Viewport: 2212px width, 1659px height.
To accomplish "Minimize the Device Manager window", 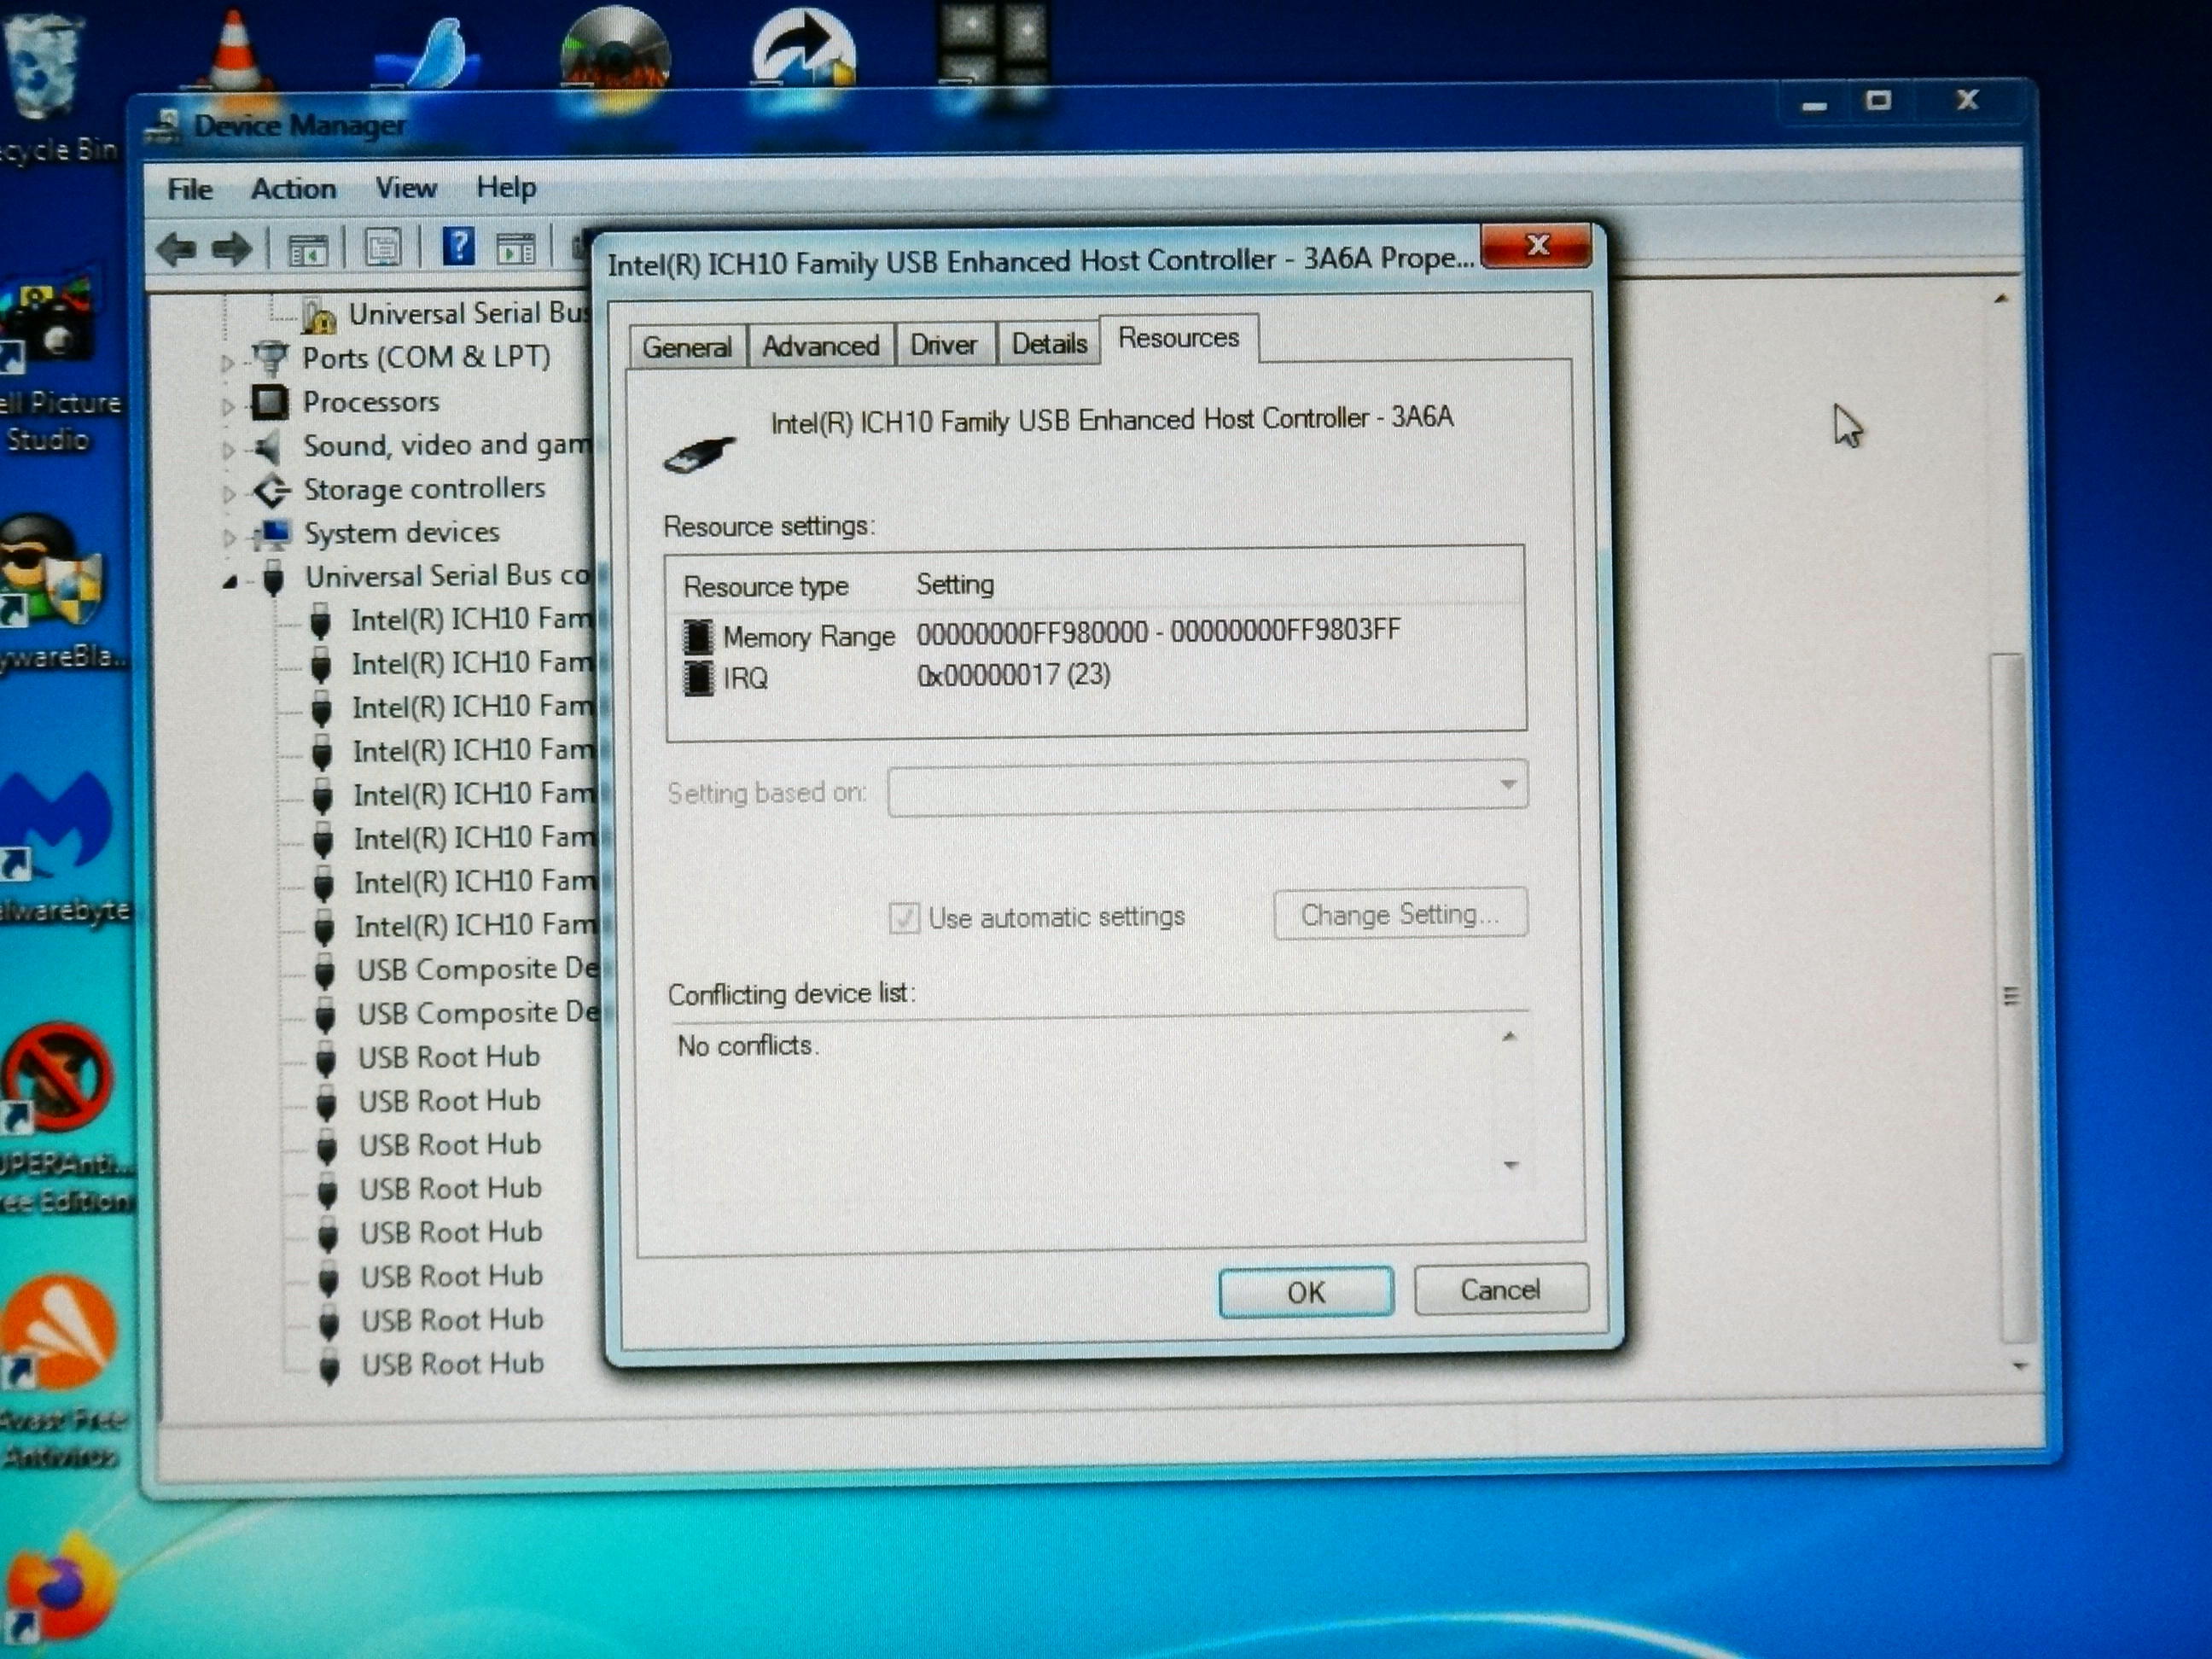I will tap(1815, 104).
